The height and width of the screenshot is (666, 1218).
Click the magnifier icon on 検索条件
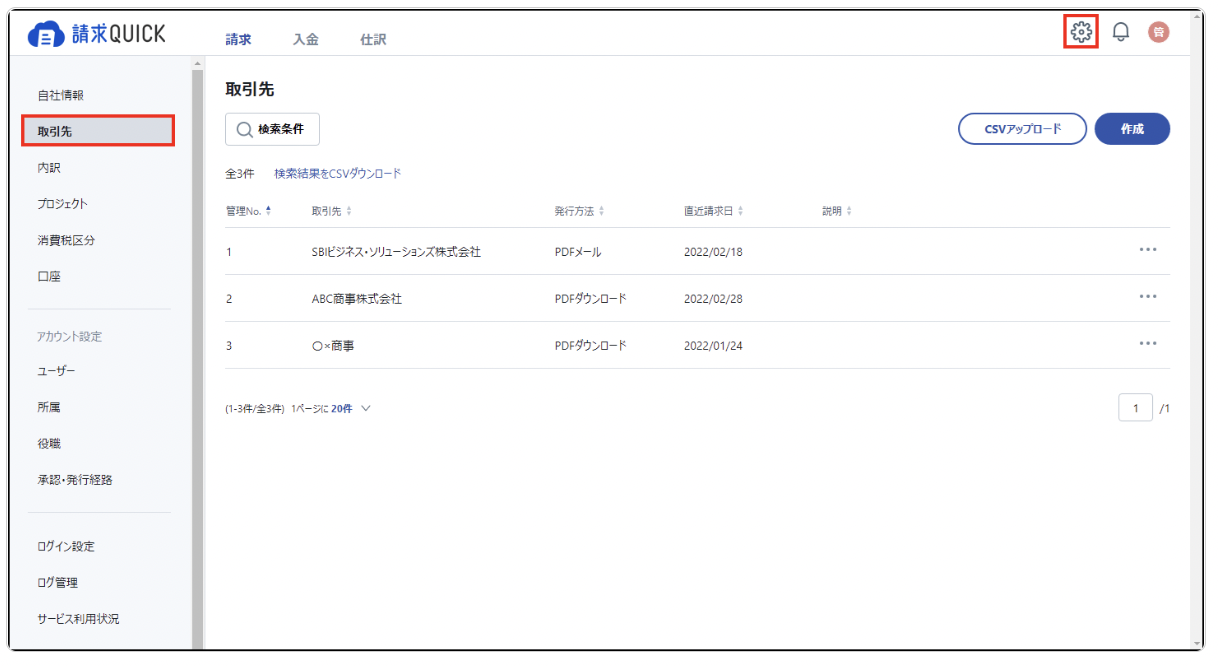click(243, 129)
